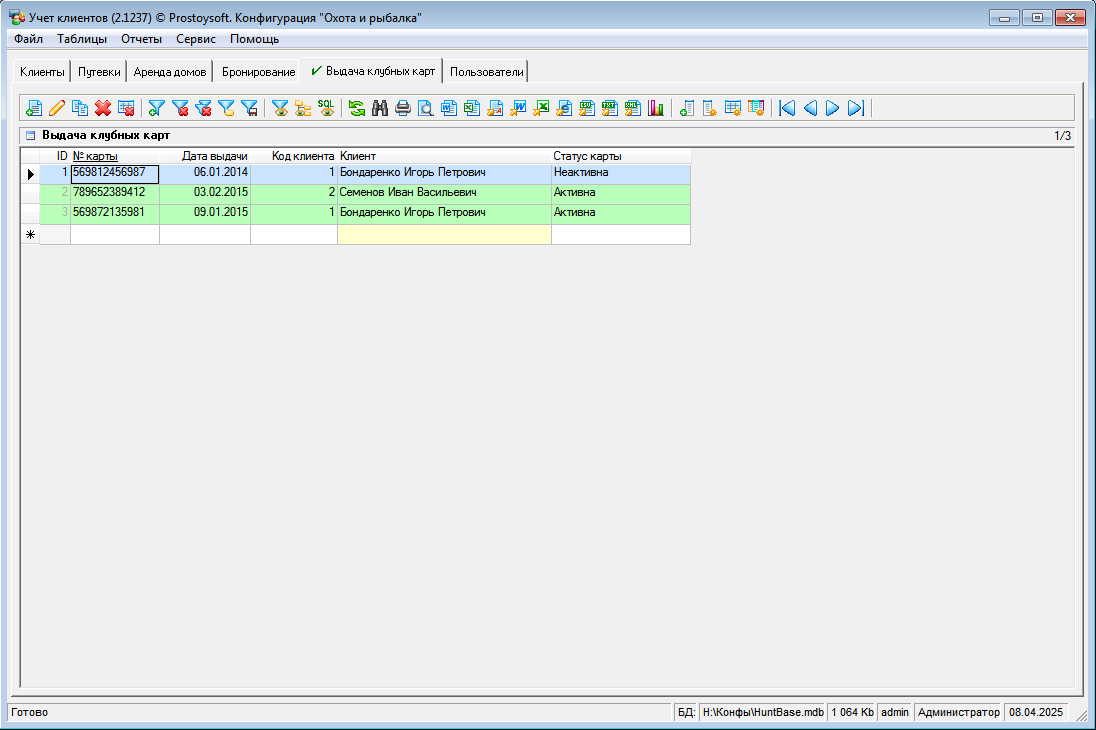The height and width of the screenshot is (730, 1096).
Task: Jump to last record arrow
Action: click(855, 108)
